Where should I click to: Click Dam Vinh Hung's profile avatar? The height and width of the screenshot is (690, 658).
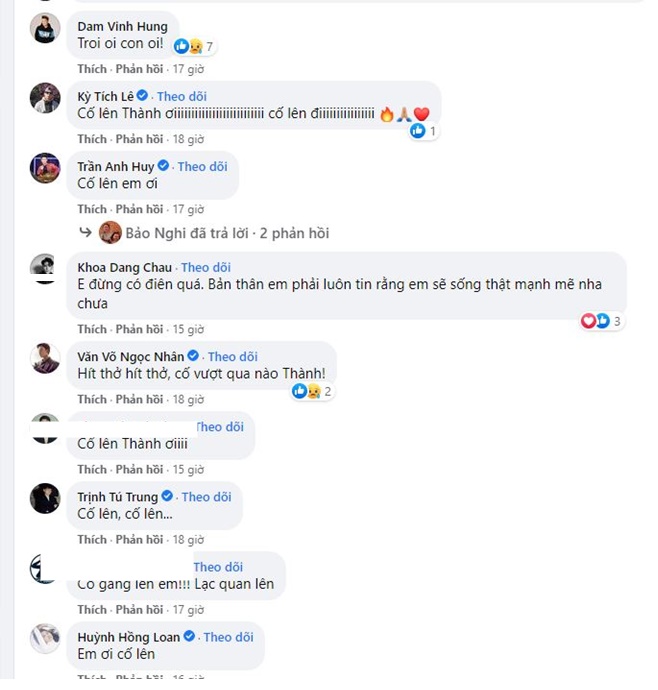pyautogui.click(x=45, y=29)
